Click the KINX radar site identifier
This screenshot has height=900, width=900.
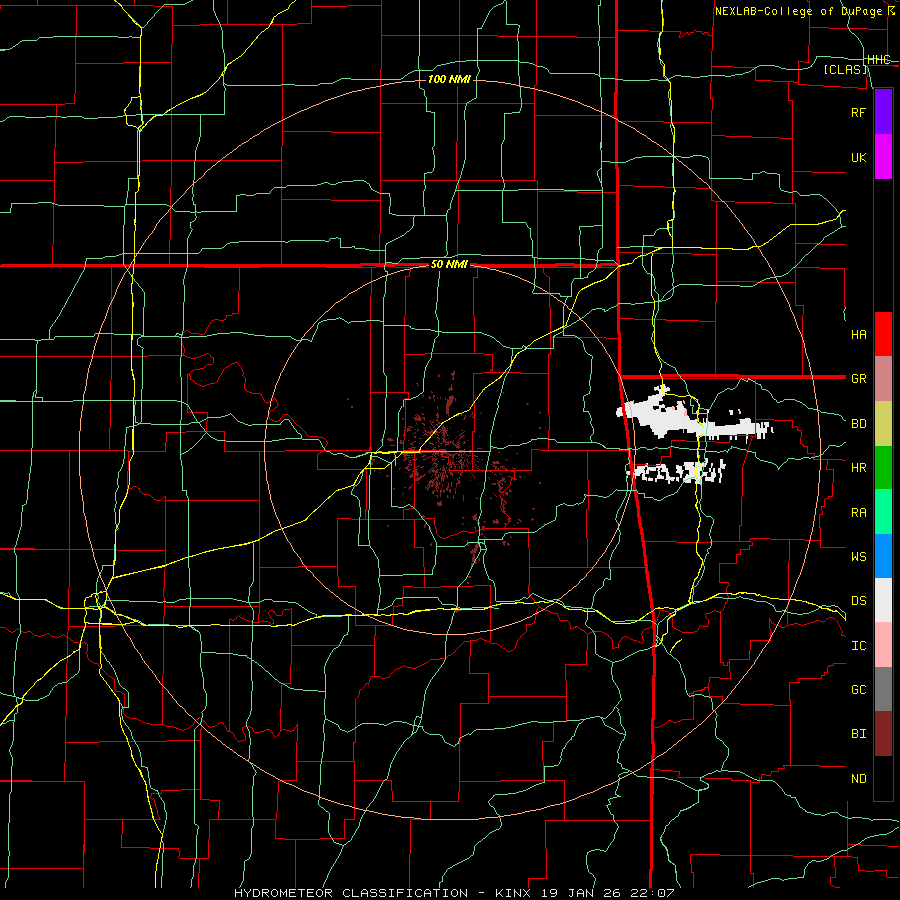pos(513,893)
